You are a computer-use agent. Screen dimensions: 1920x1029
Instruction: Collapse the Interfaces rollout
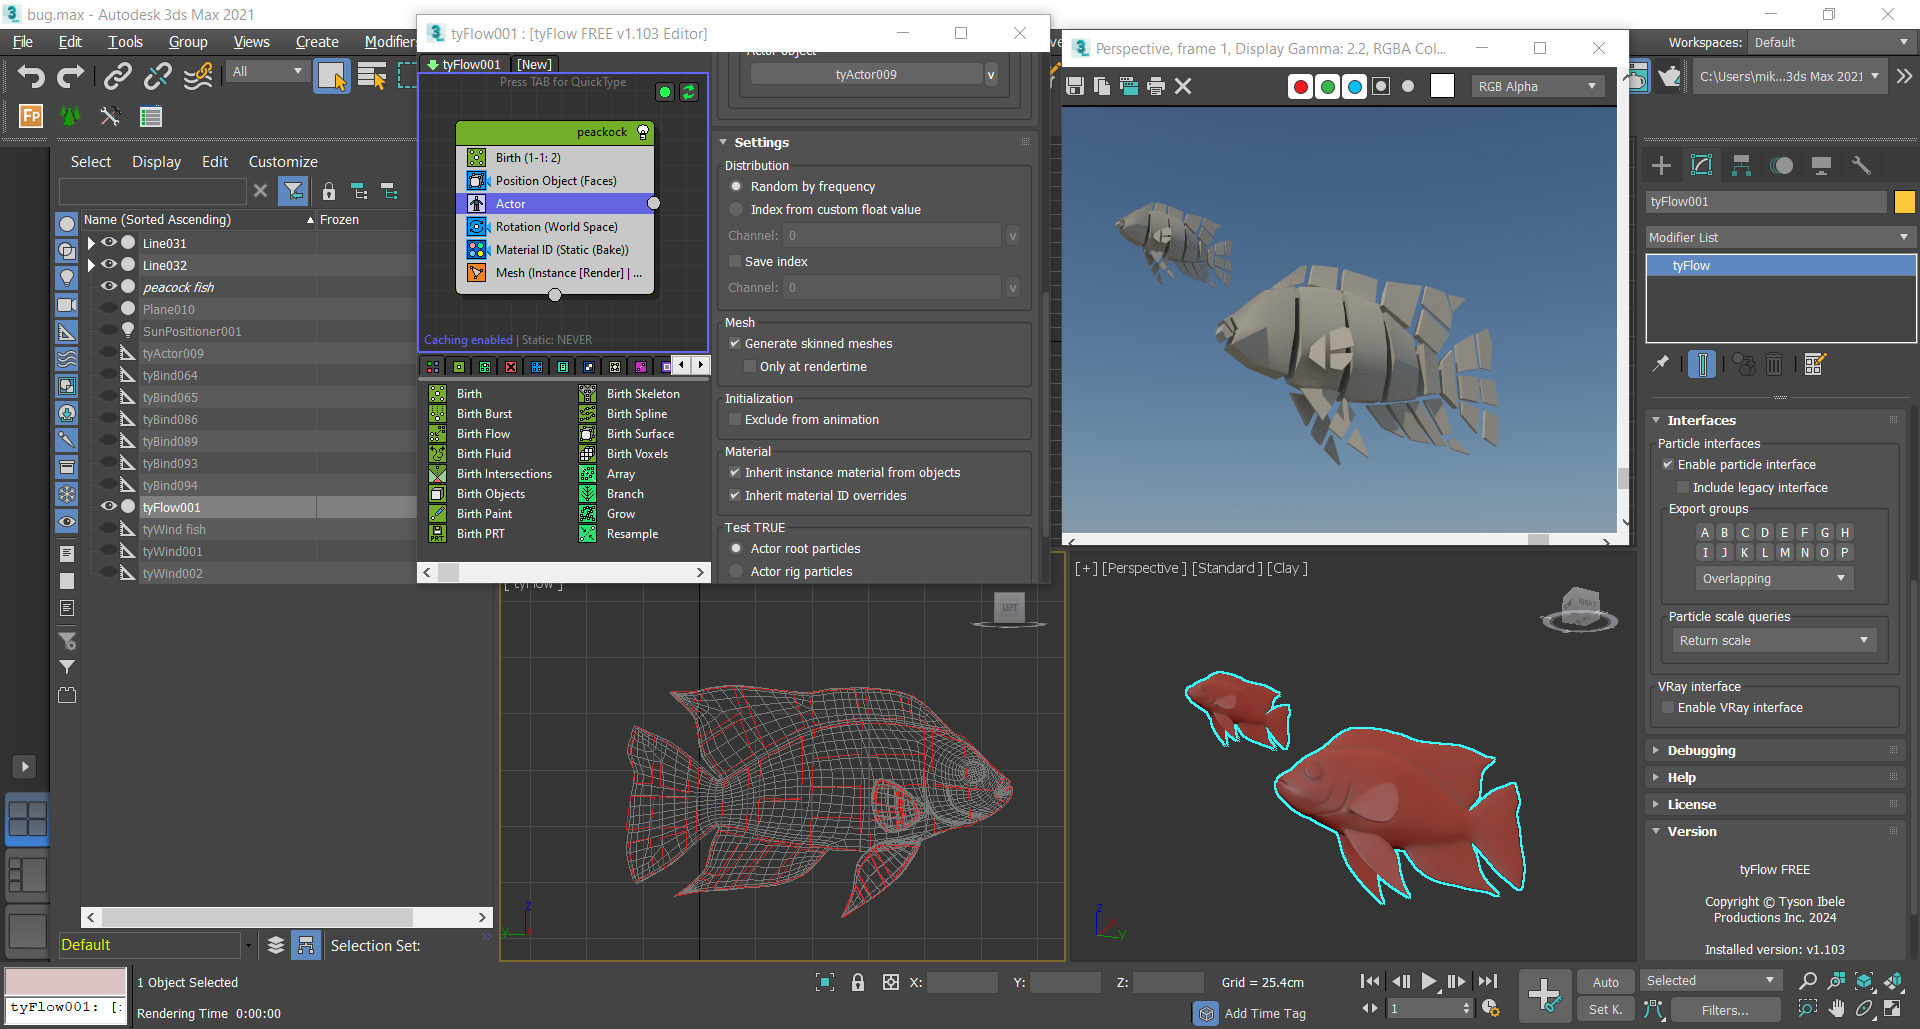pyautogui.click(x=1701, y=420)
